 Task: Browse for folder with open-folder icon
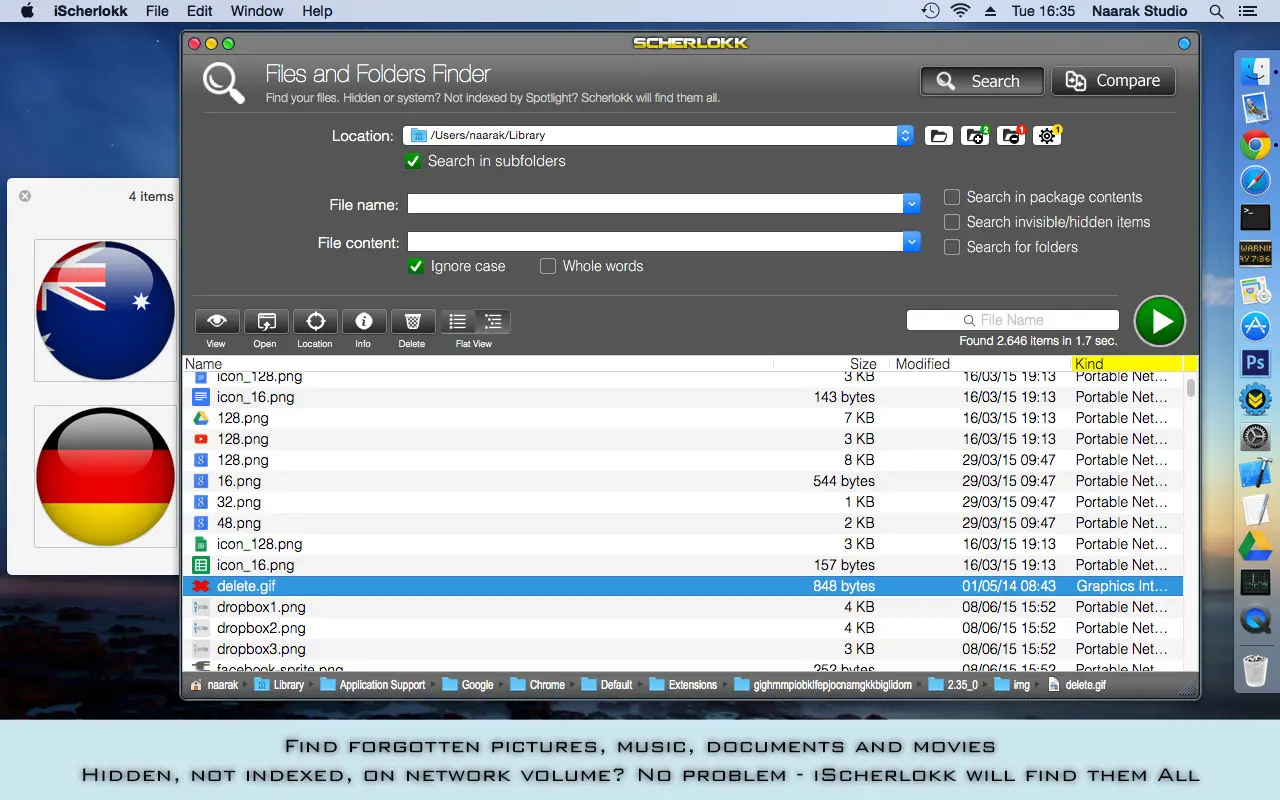938,136
